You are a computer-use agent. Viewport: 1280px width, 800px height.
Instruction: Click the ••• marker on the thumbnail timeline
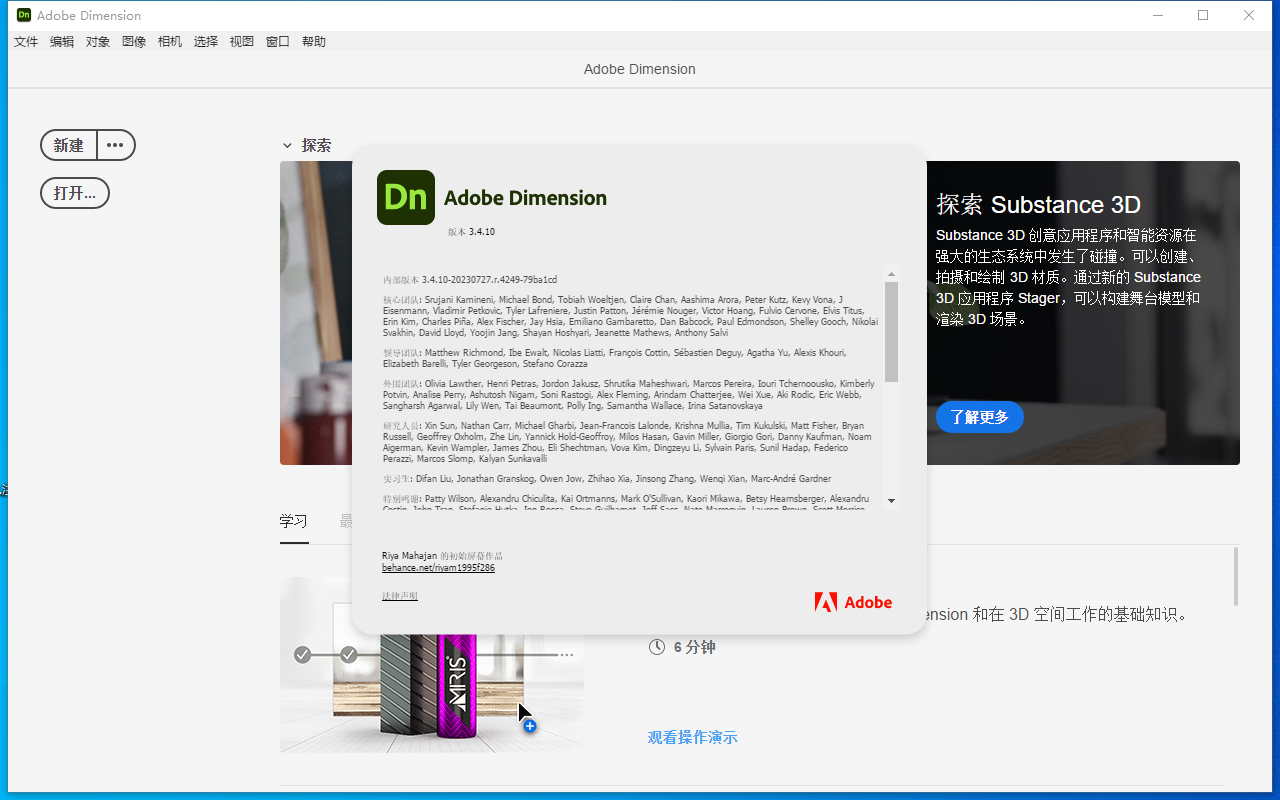pyautogui.click(x=566, y=654)
